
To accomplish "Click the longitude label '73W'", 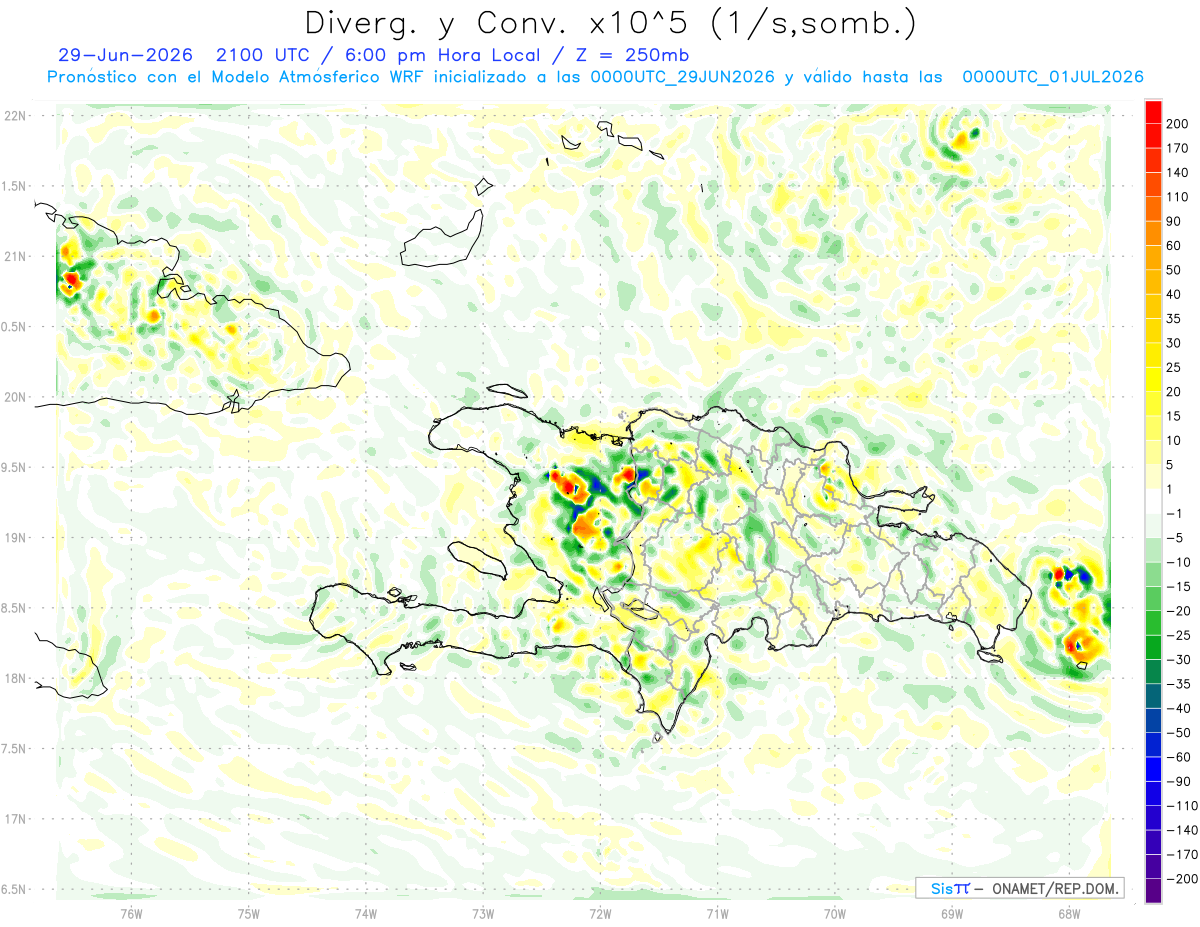I will 483,914.
